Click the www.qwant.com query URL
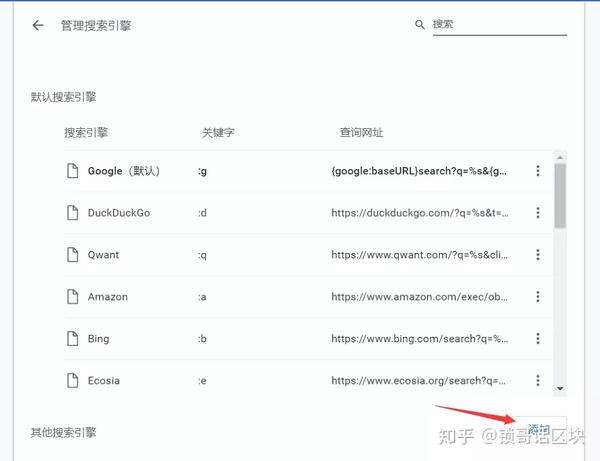600x461 pixels. click(x=419, y=255)
